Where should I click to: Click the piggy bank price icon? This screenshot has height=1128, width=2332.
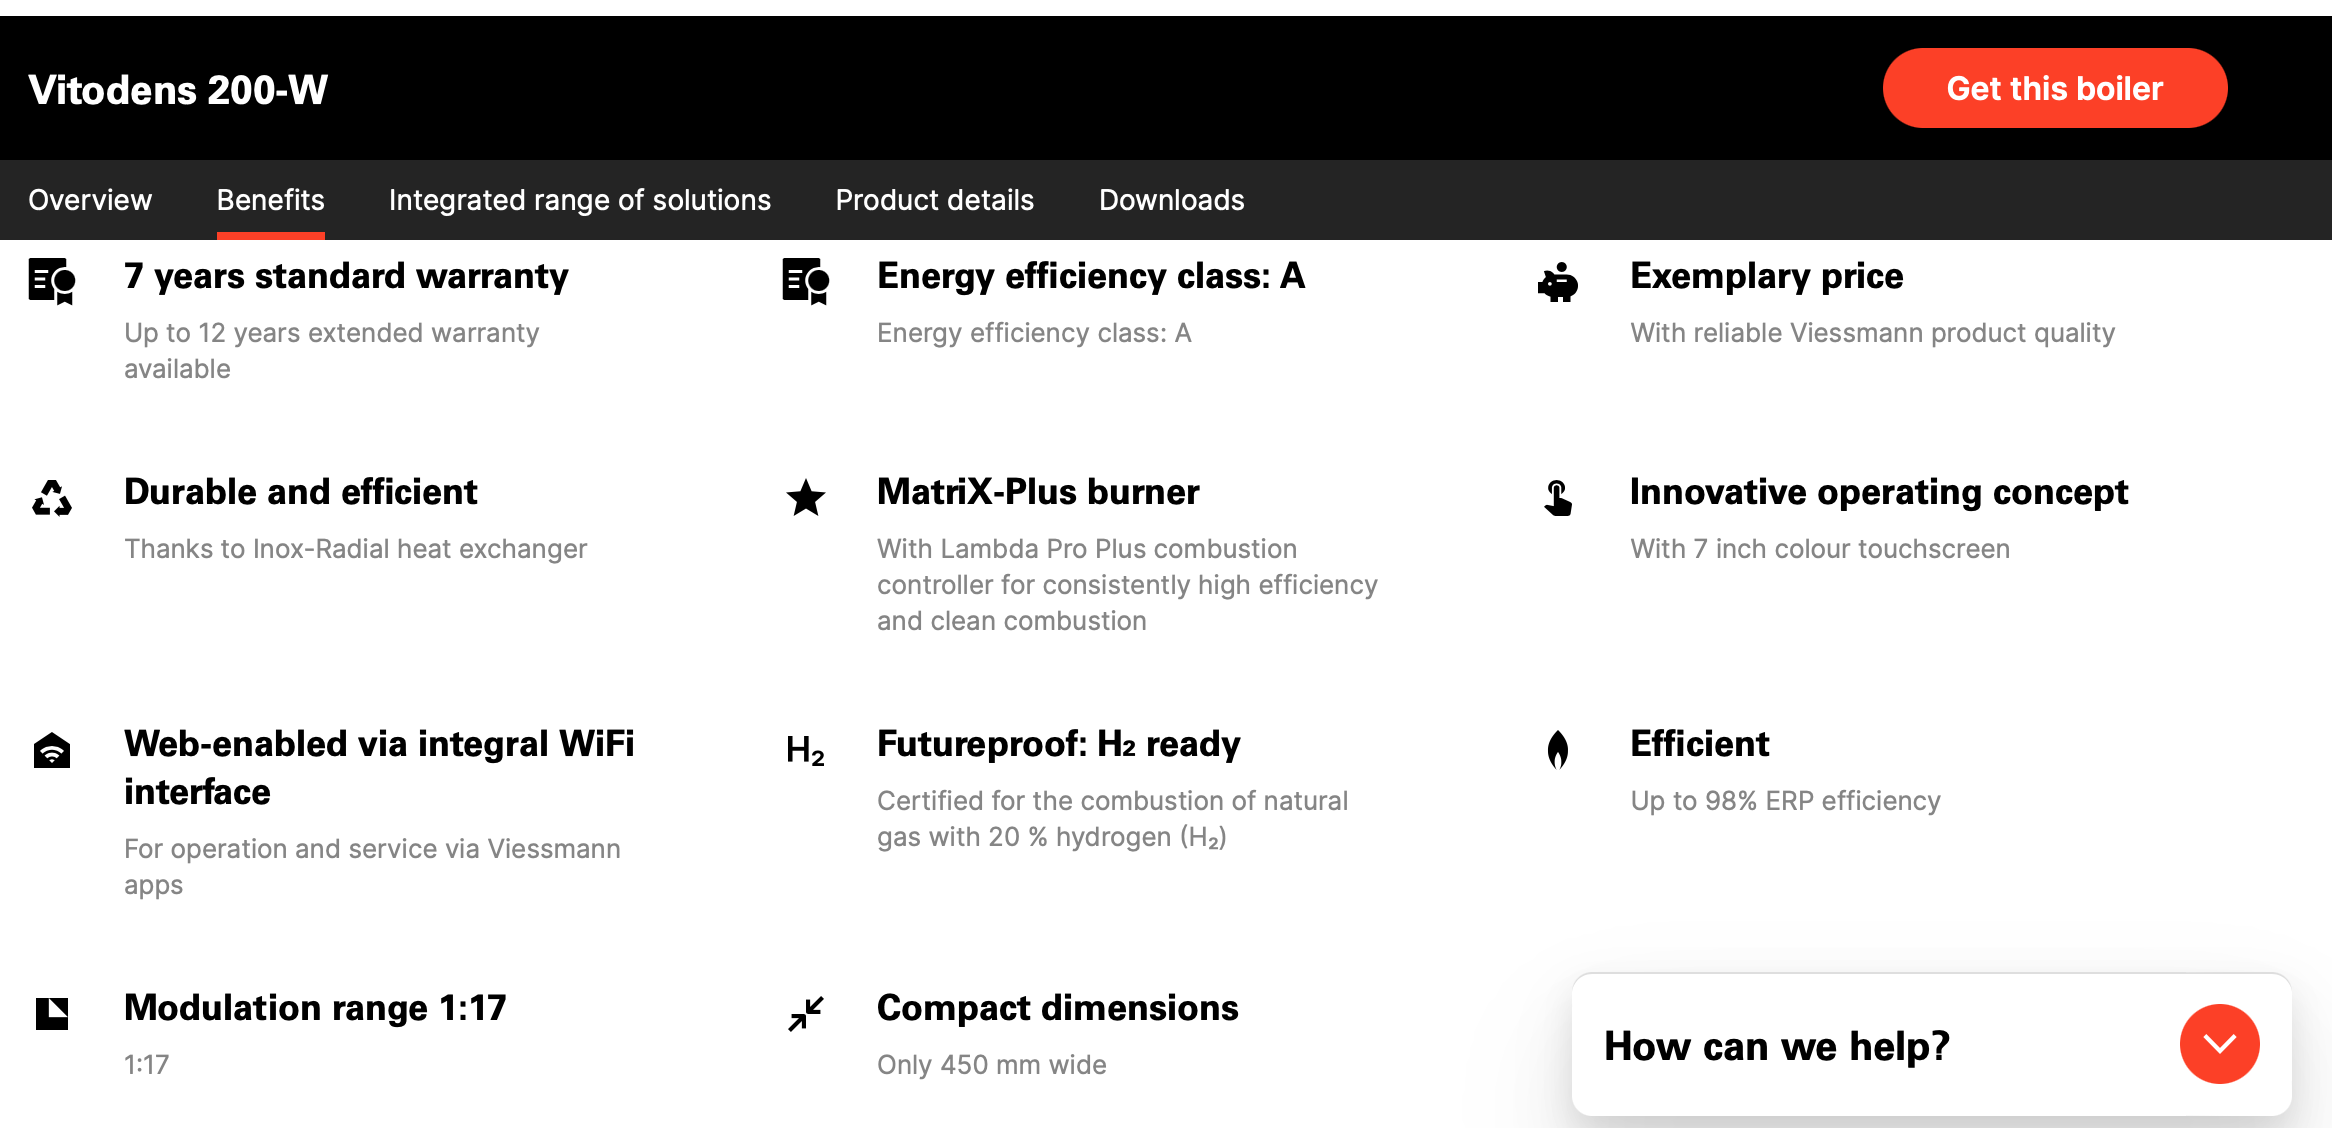pyautogui.click(x=1558, y=283)
